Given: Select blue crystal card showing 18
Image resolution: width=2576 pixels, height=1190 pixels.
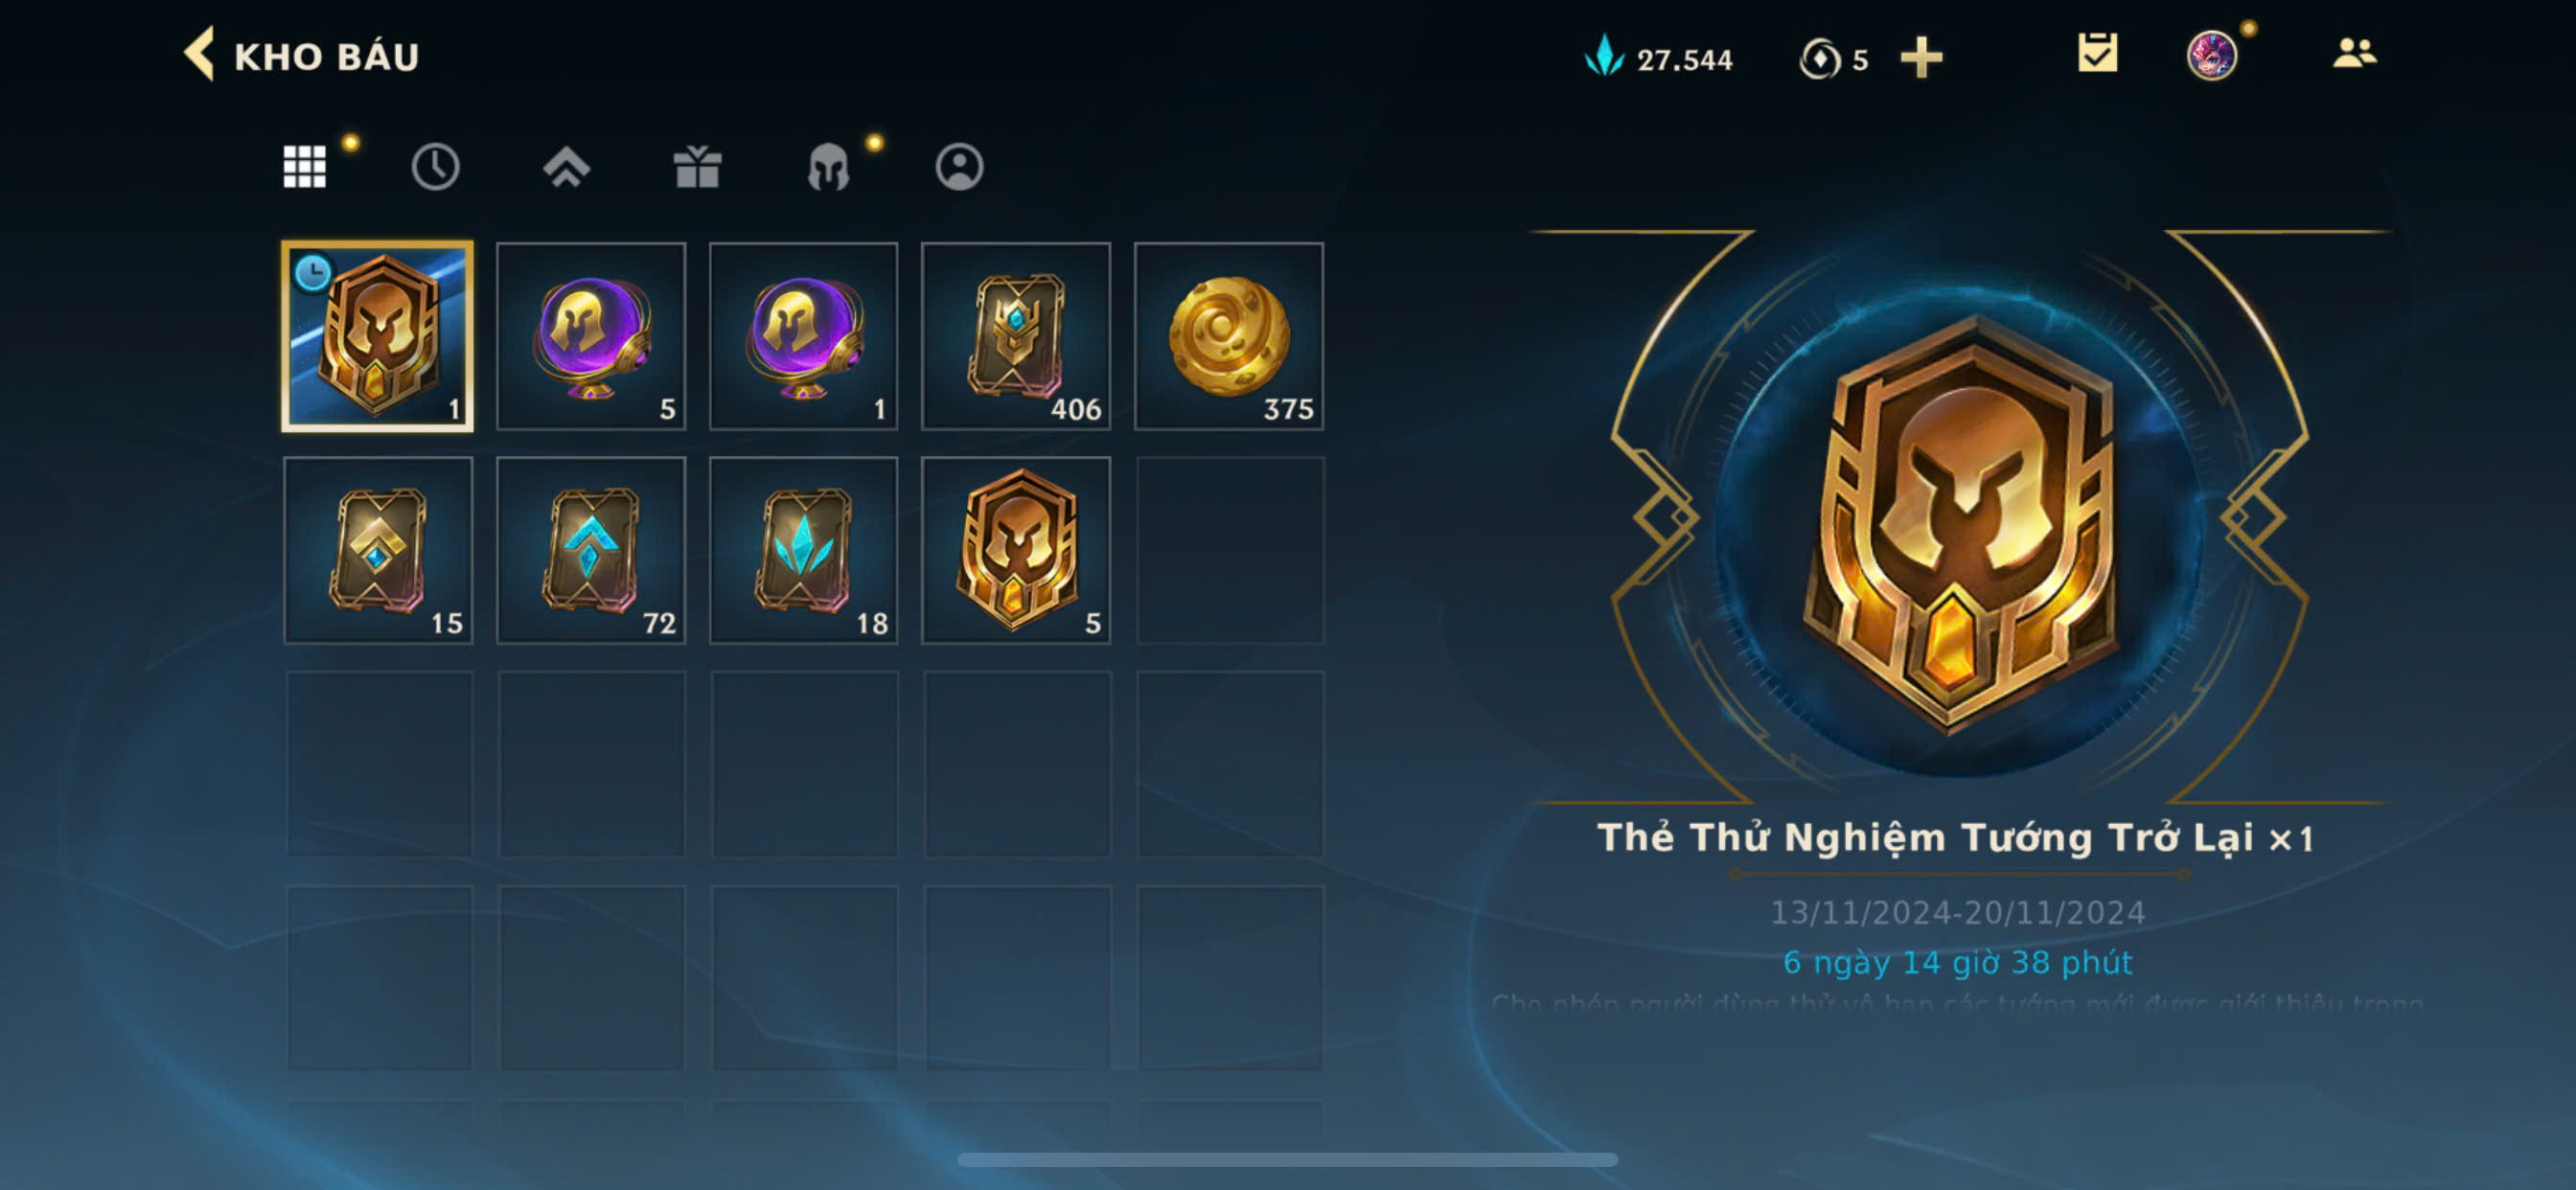Looking at the screenshot, I should 804,550.
